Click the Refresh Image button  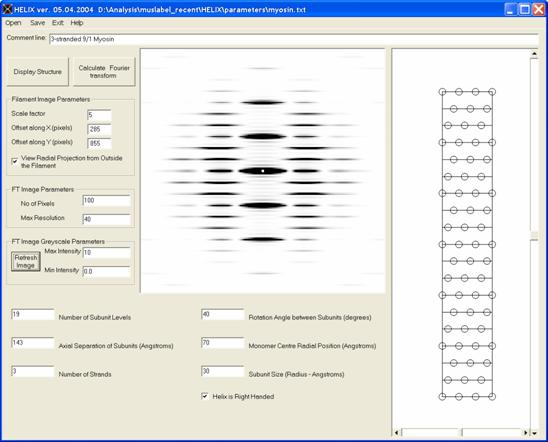click(x=26, y=261)
